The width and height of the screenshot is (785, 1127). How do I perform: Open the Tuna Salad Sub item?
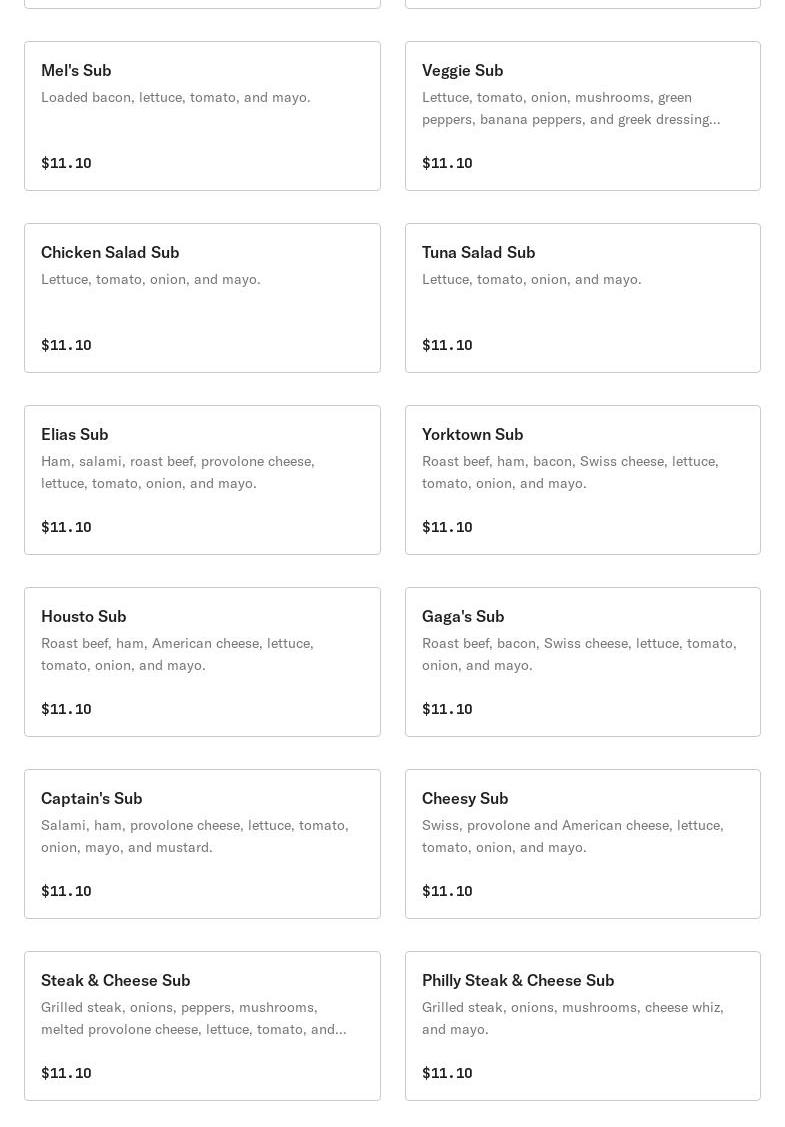coord(582,298)
